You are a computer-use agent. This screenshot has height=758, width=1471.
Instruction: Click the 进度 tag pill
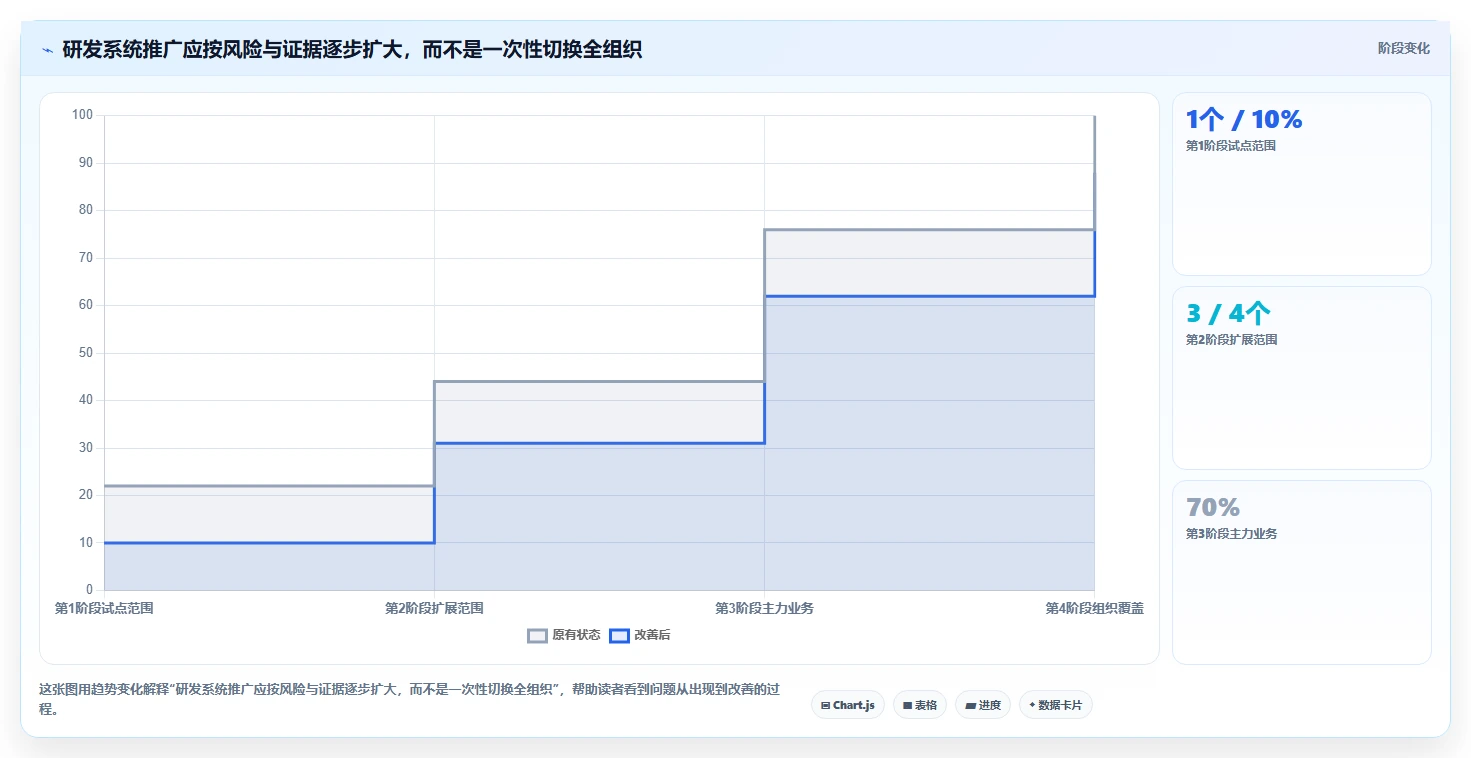pyautogui.click(x=982, y=705)
